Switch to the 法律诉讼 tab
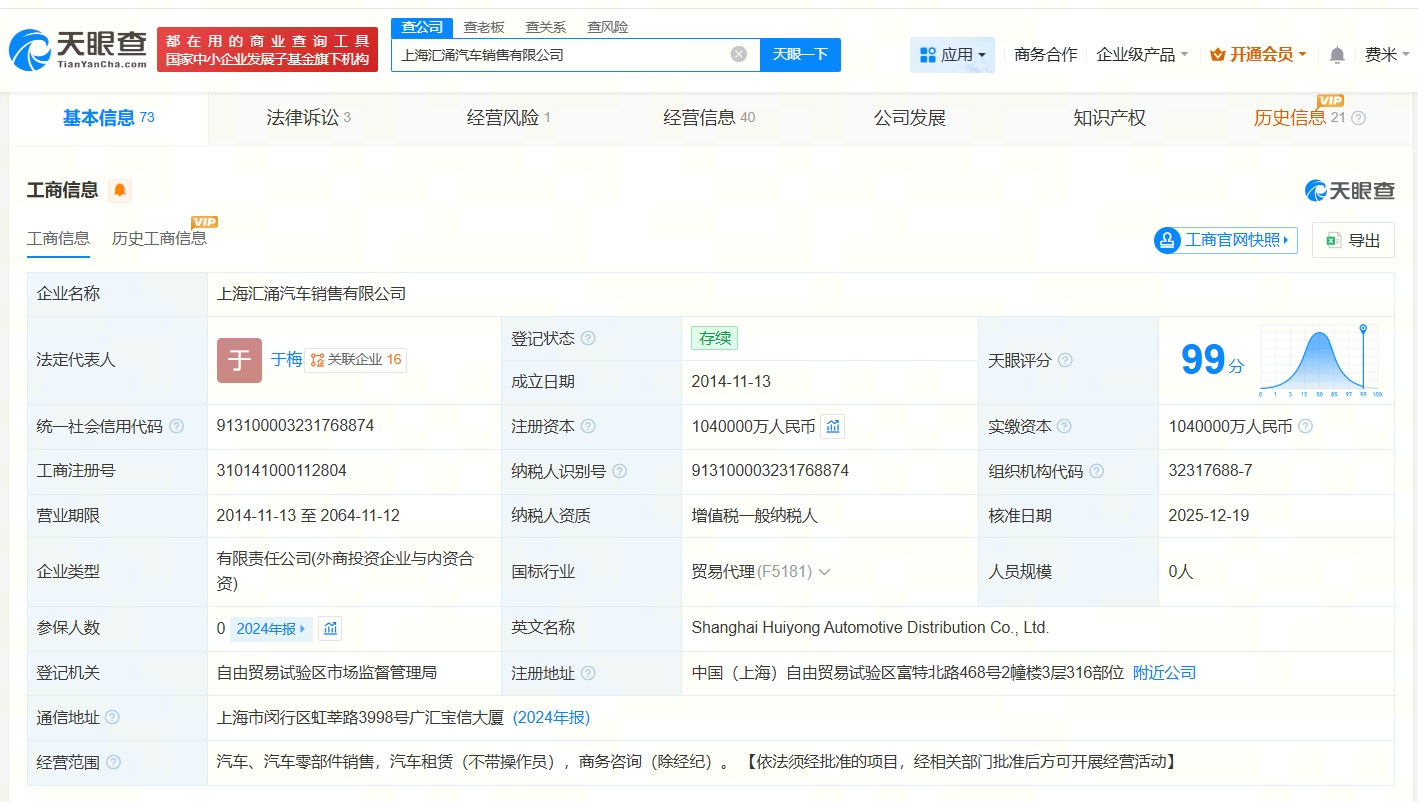Viewport: 1418px width, 802px height. point(308,118)
